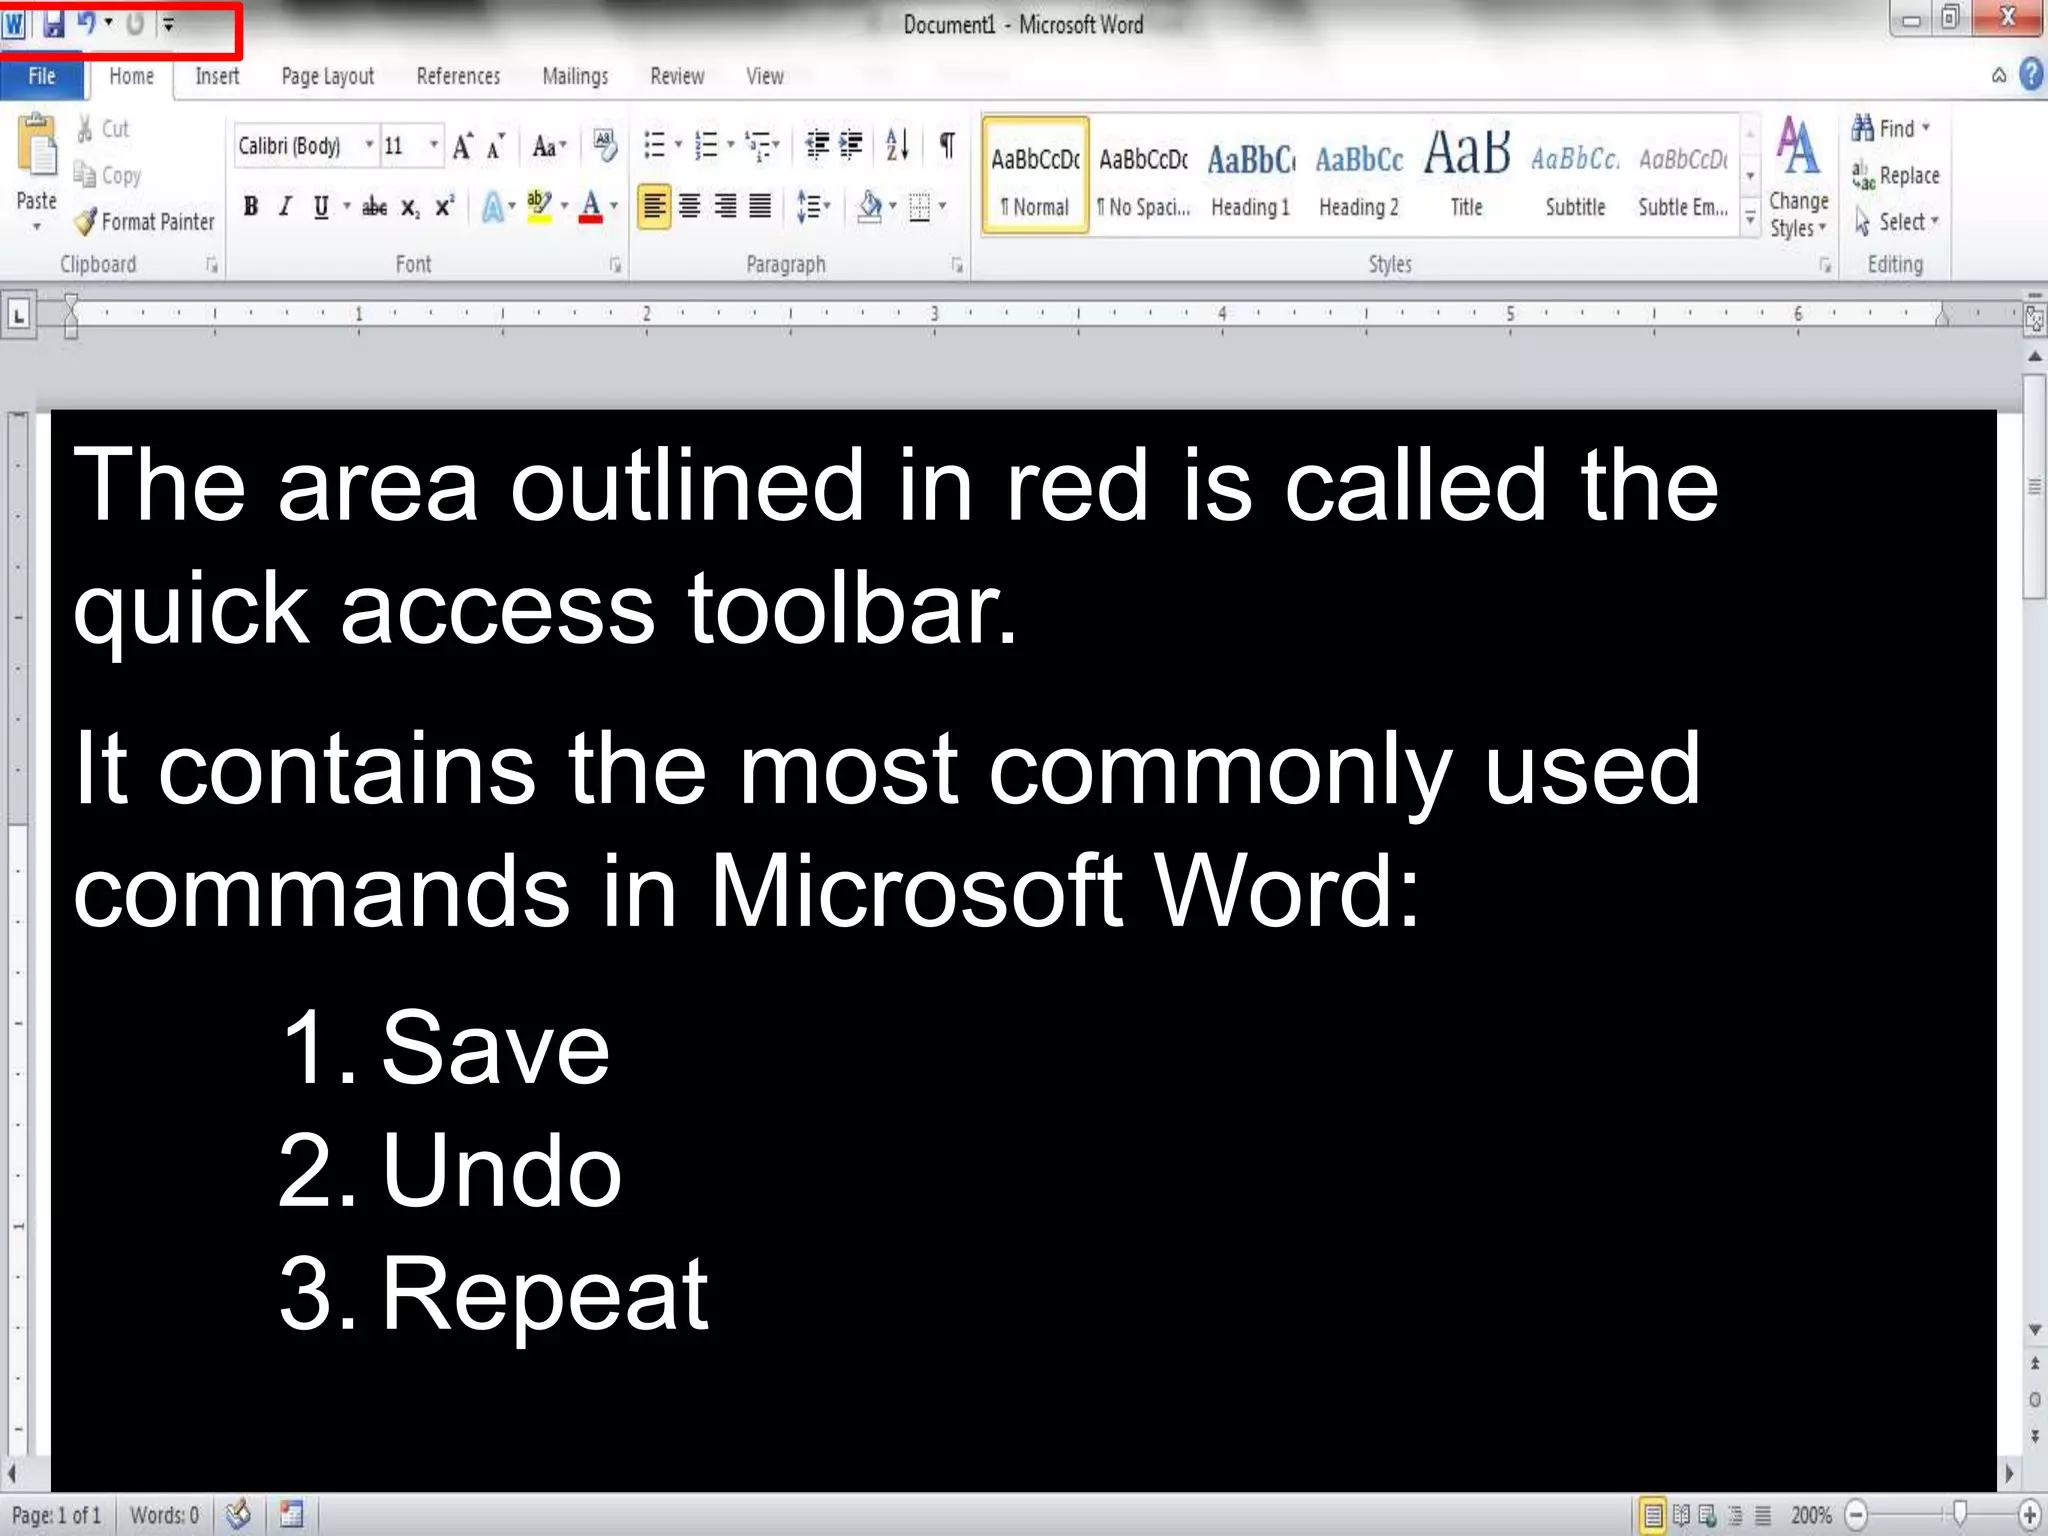The width and height of the screenshot is (2048, 1536).
Task: Click the Paste icon
Action: tap(37, 146)
